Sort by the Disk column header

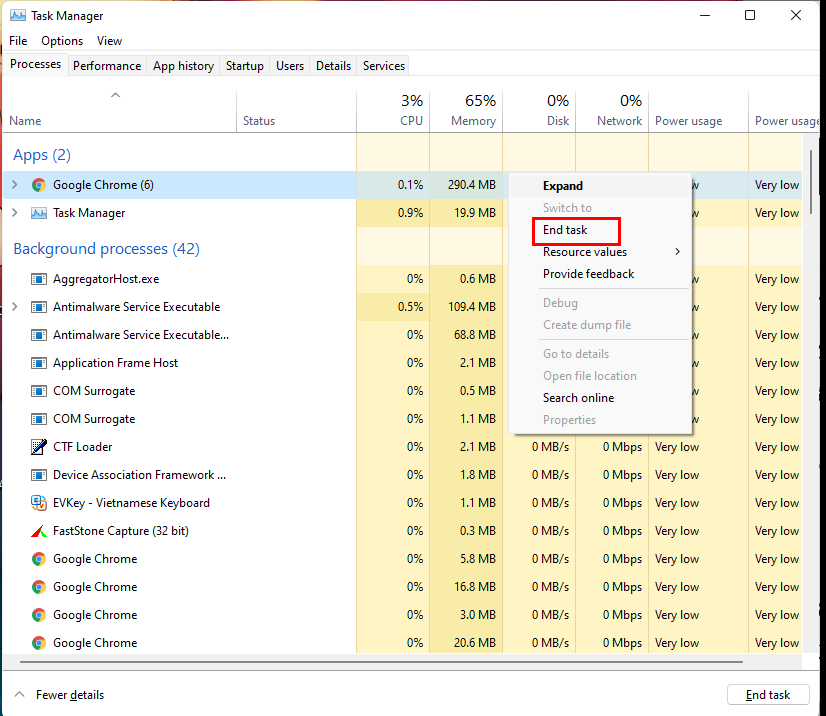point(539,110)
